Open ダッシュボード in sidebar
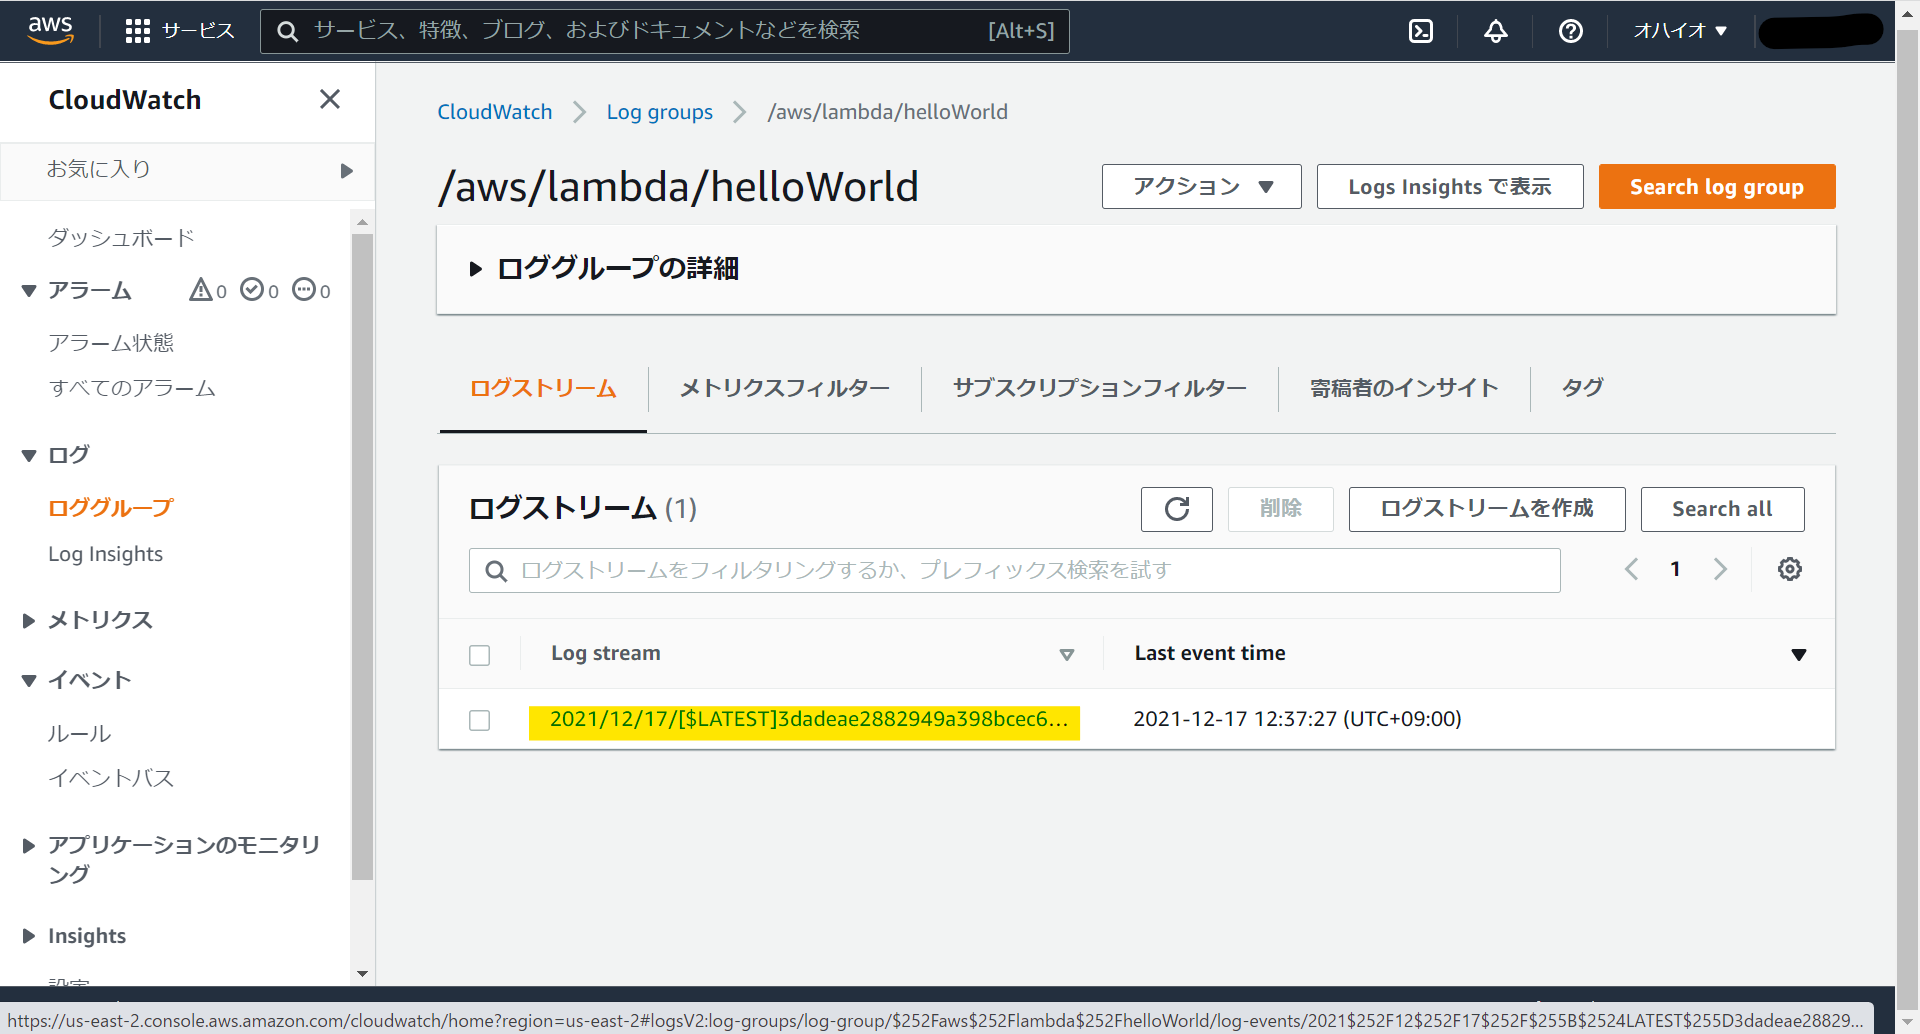Viewport: 1920px width, 1034px height. 122,238
